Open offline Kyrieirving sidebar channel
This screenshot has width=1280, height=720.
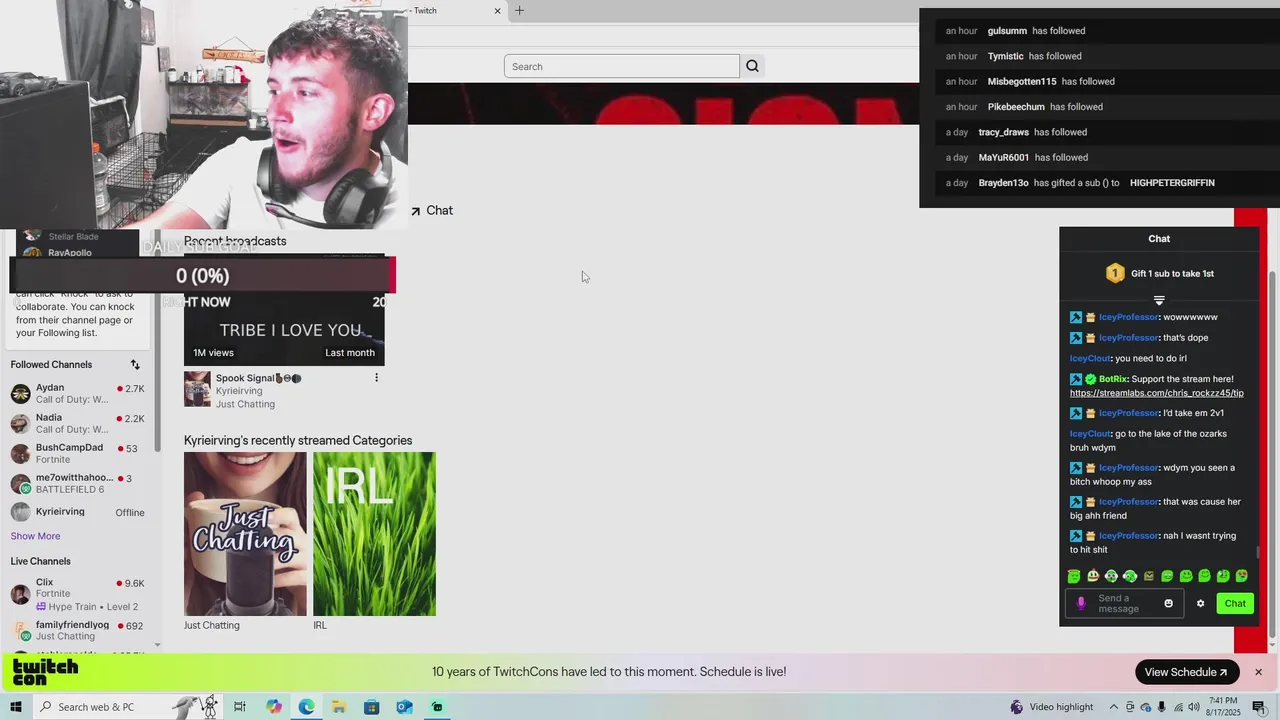pos(77,512)
